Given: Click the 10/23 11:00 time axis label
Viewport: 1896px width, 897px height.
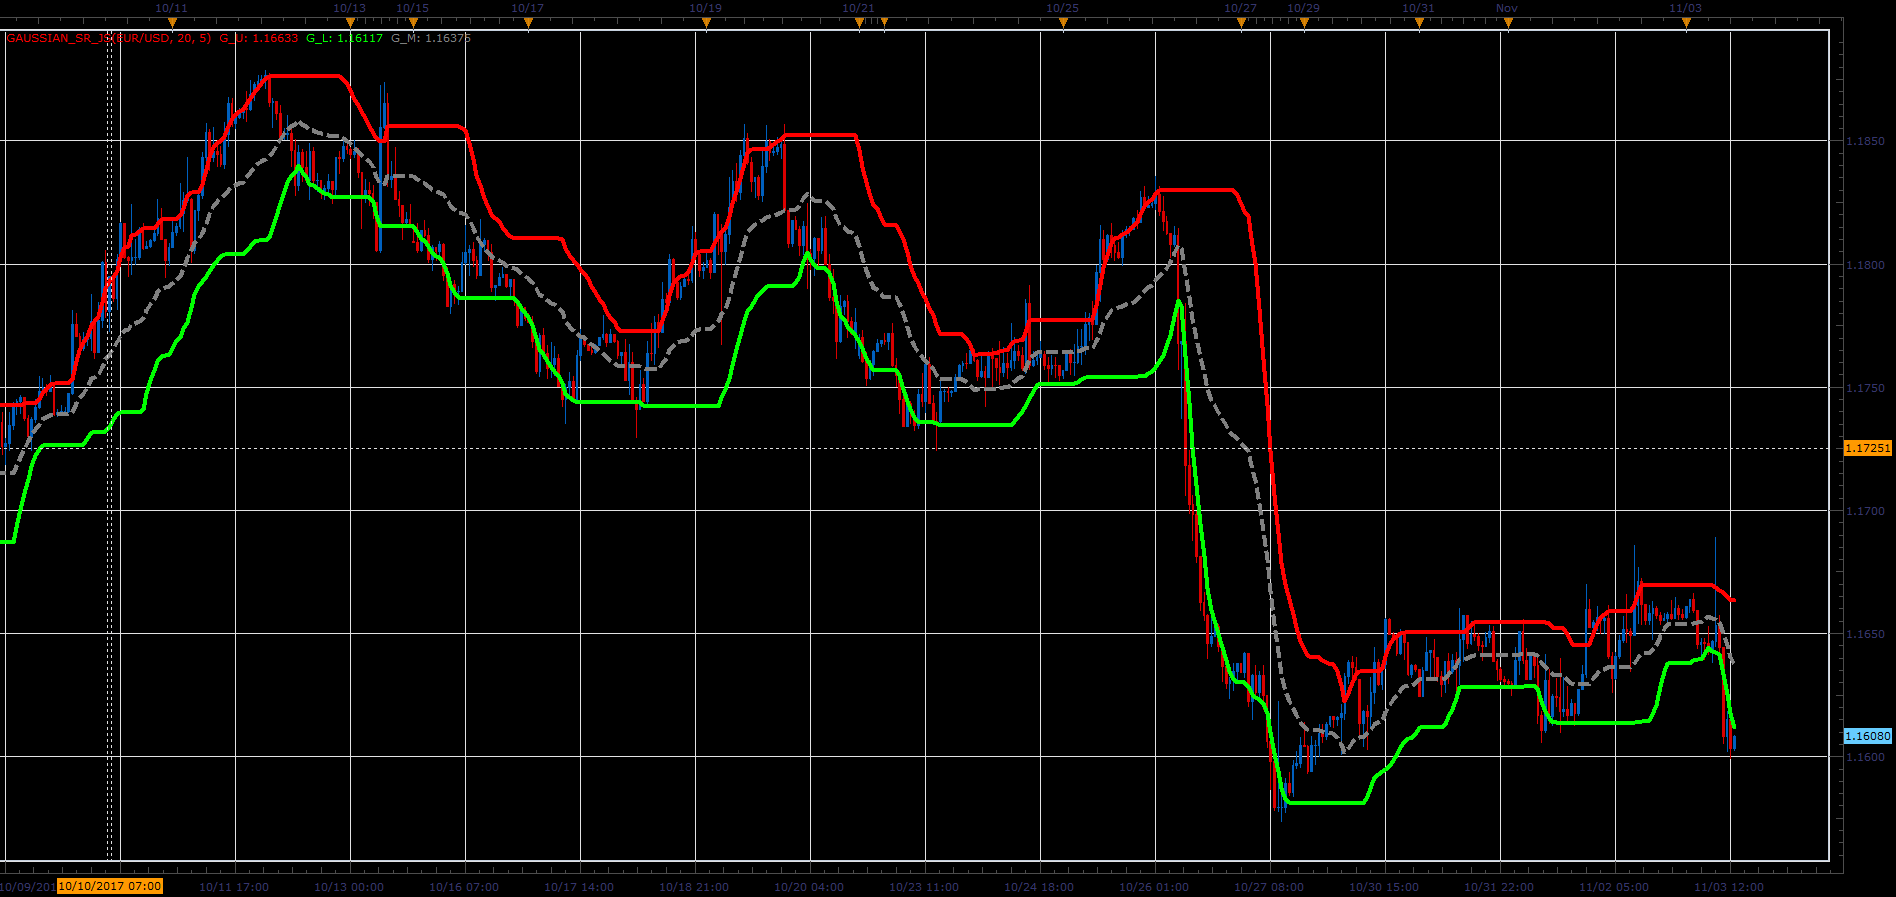Looking at the screenshot, I should click(x=924, y=887).
